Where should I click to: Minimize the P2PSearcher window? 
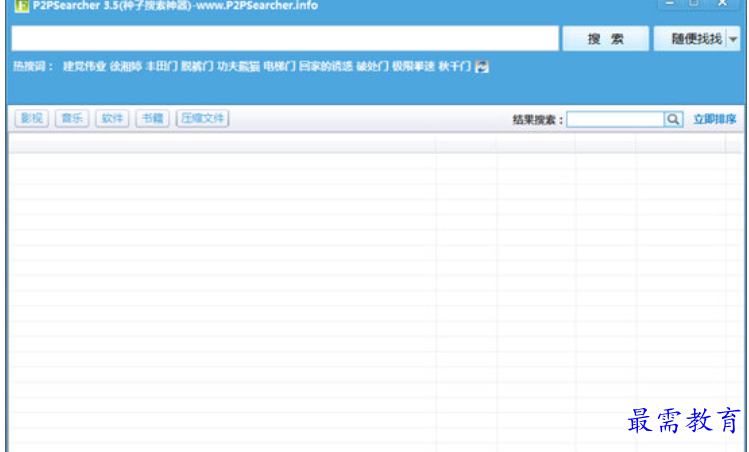(670, 4)
